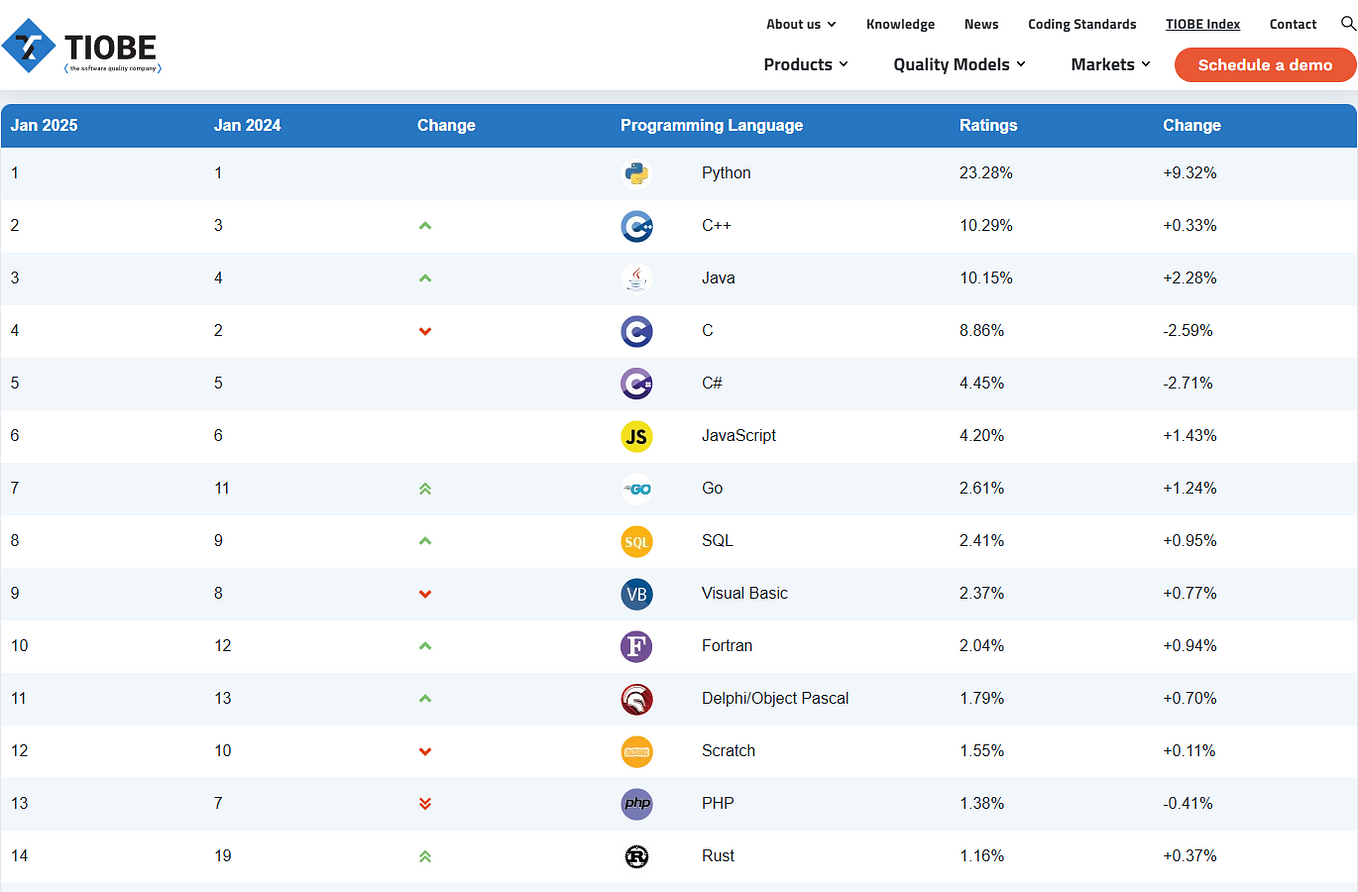Click the +1.43% change for JavaScript
This screenshot has height=892, width=1358.
click(1190, 436)
